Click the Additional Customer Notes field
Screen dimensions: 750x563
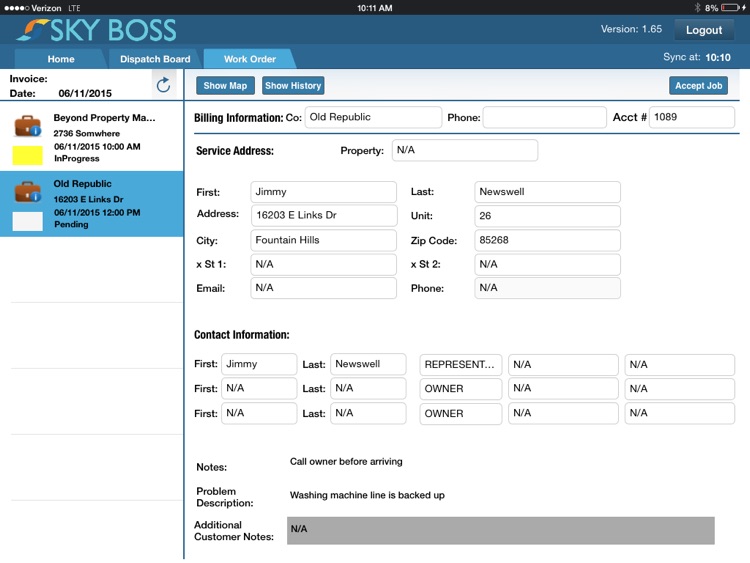click(500, 530)
